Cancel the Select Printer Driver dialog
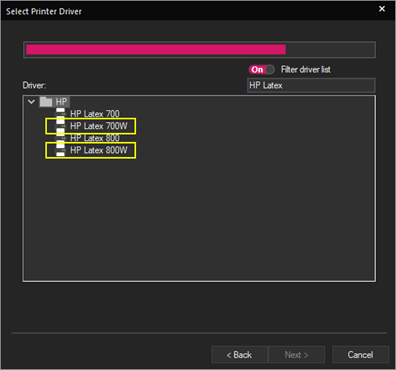This screenshot has width=396, height=370. [x=360, y=355]
